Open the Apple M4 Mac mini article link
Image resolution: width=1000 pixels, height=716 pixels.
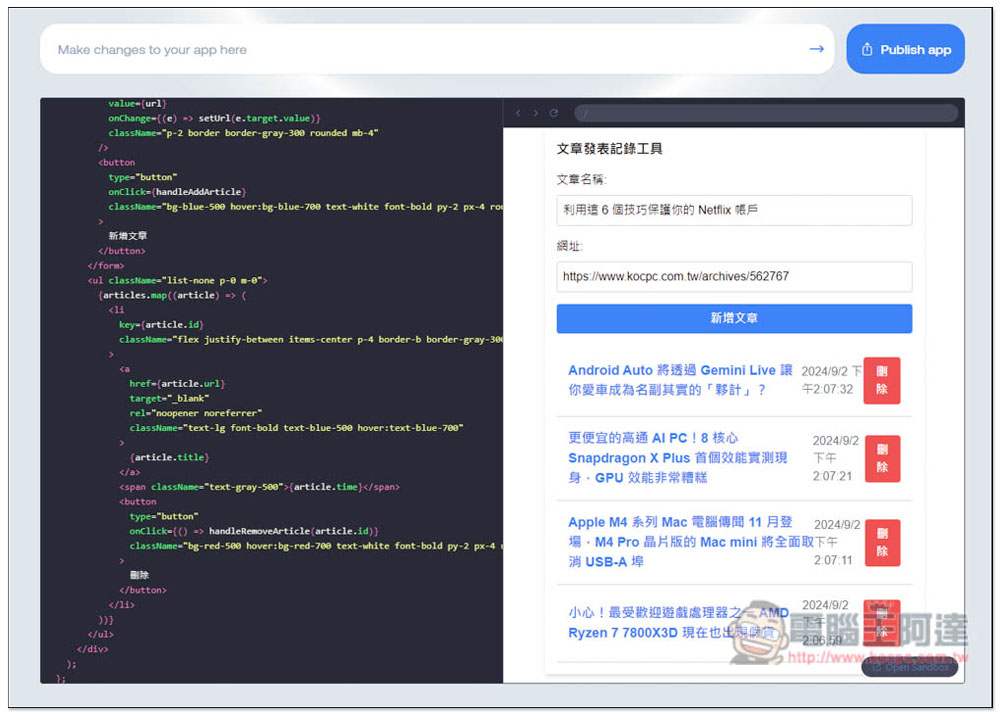tap(691, 542)
